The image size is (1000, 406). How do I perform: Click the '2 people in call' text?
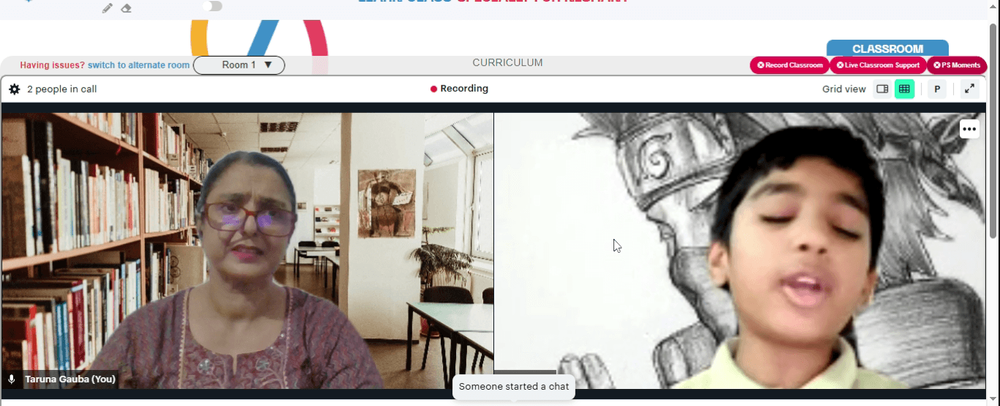click(62, 89)
